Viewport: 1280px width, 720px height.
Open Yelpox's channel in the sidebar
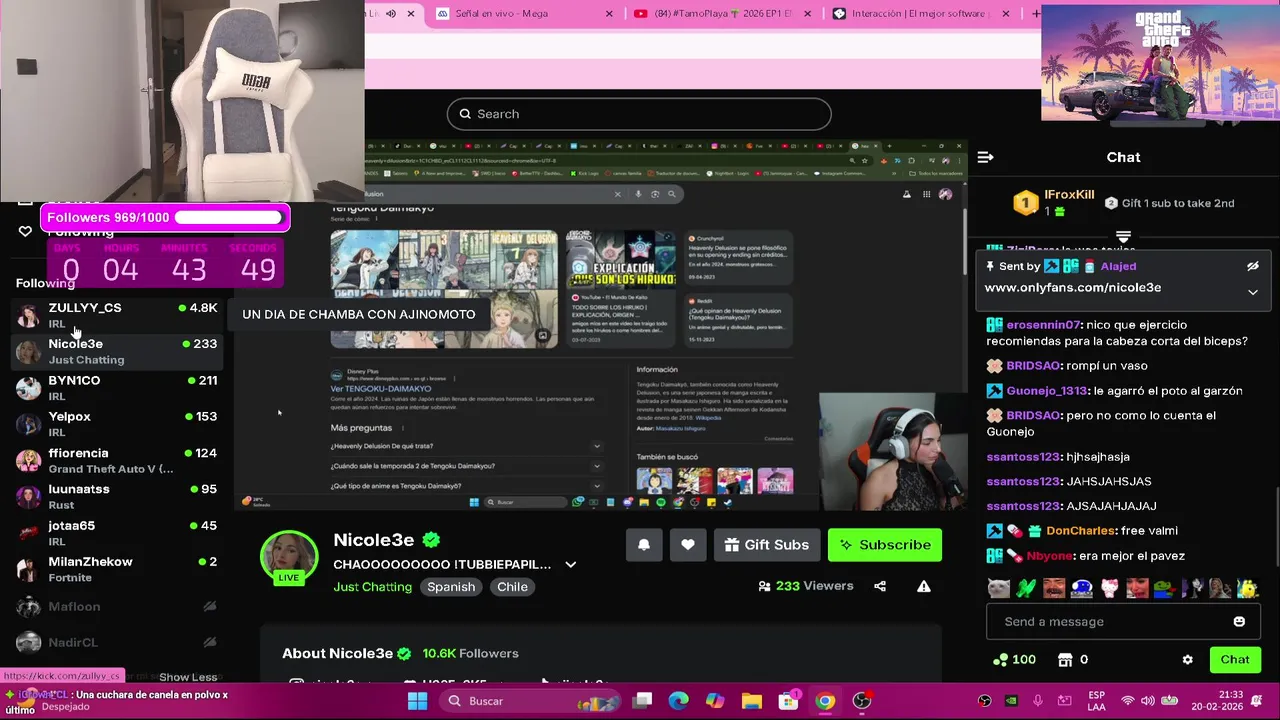point(118,424)
